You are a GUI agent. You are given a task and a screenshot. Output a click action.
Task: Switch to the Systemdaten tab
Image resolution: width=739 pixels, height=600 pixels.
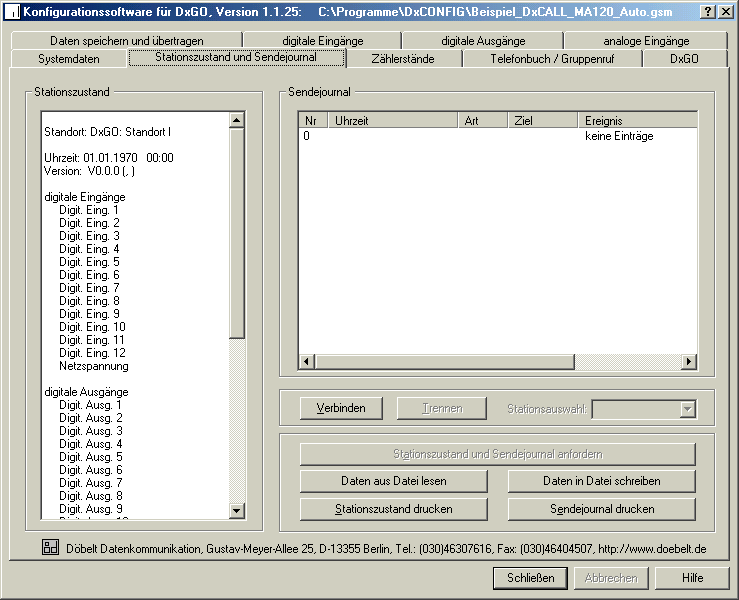[69, 59]
